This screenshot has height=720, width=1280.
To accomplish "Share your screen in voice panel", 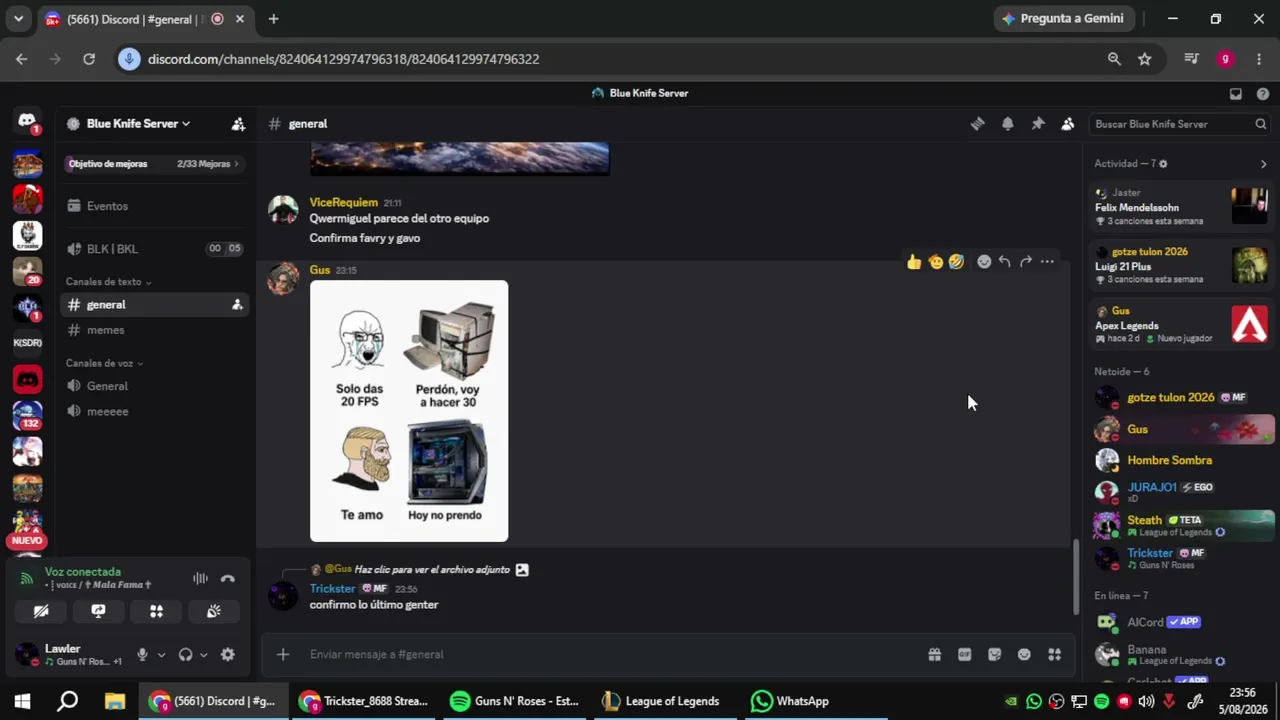I will [98, 611].
